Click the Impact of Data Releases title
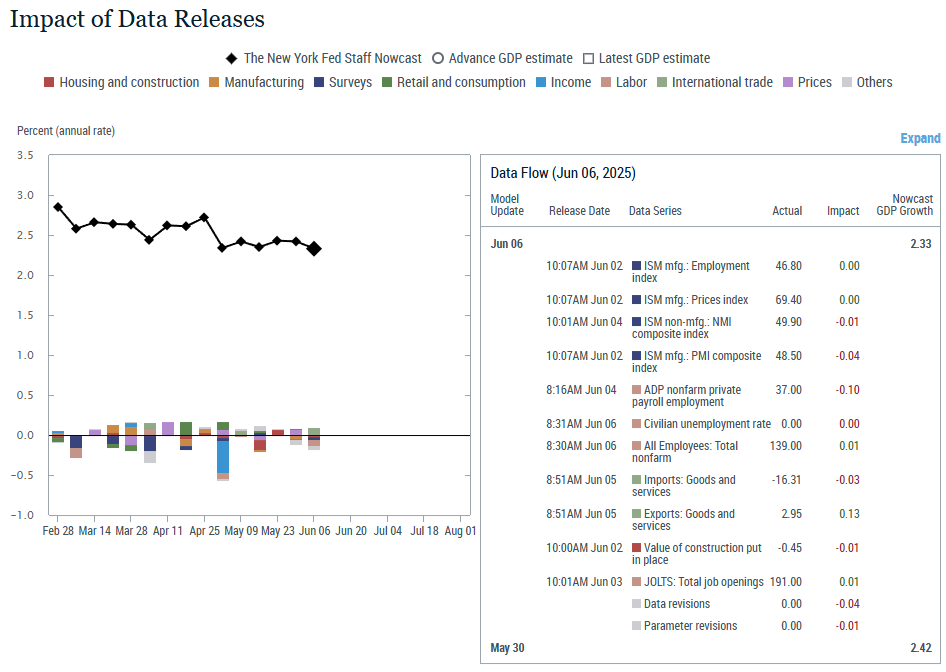This screenshot has width=946, height=672. point(138,19)
